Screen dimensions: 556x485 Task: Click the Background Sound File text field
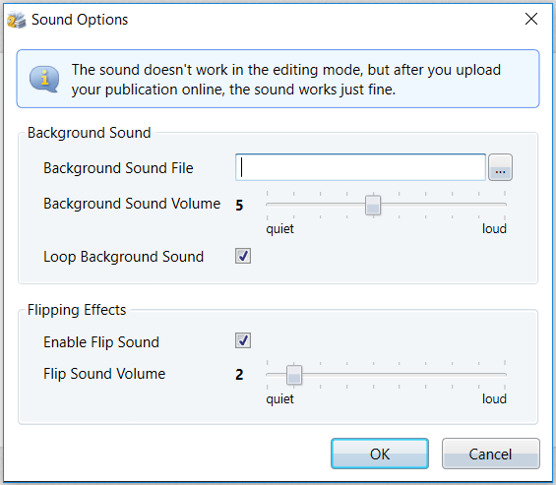pyautogui.click(x=360, y=167)
